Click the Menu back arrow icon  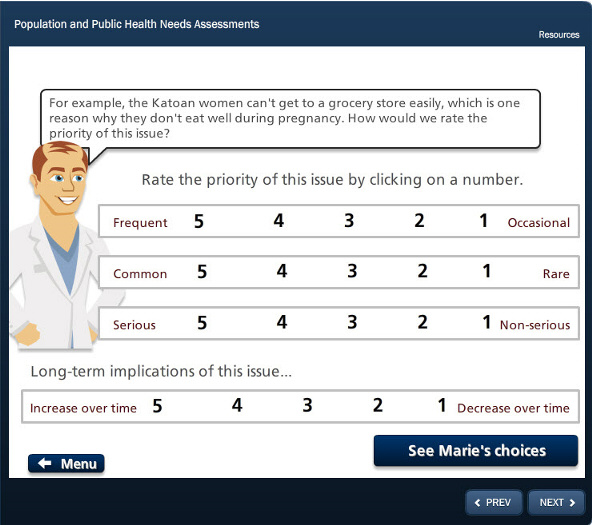(45, 463)
